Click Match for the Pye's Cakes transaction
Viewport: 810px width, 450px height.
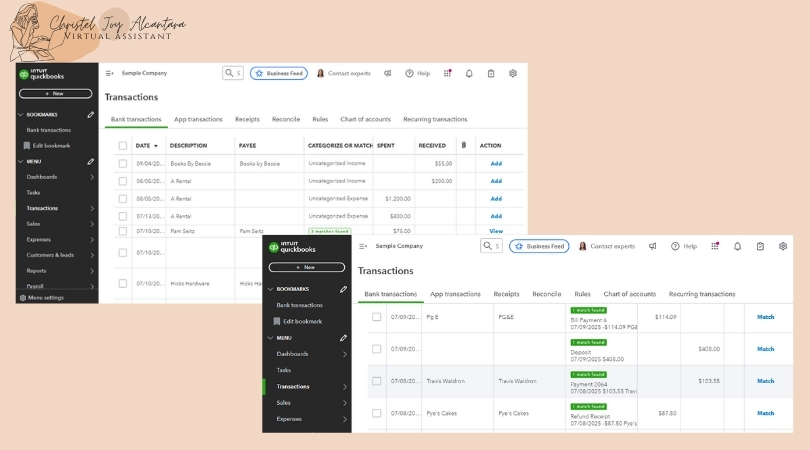pos(765,413)
